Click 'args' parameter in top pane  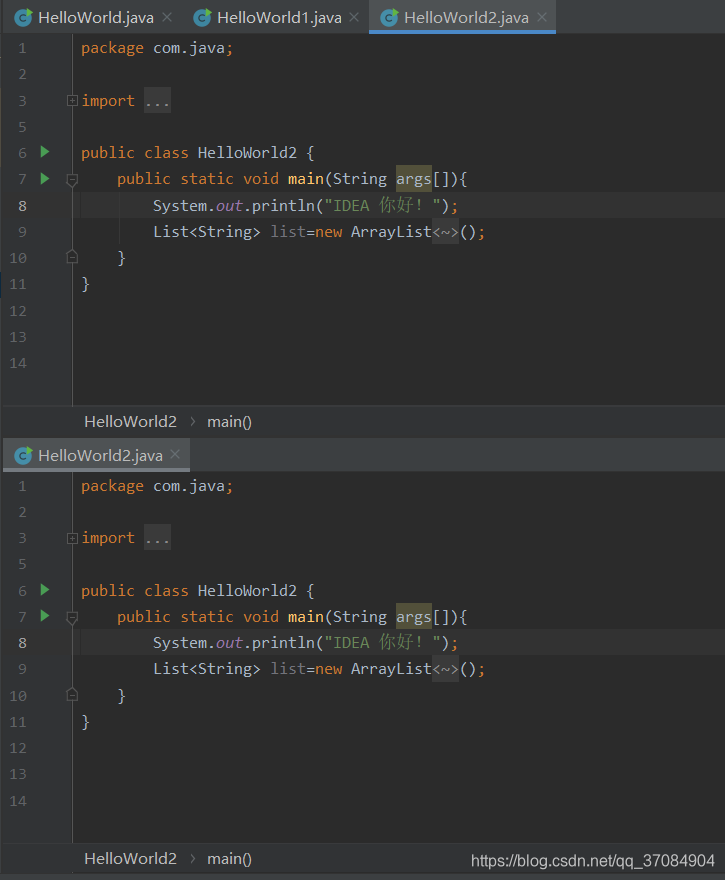pyautogui.click(x=414, y=179)
